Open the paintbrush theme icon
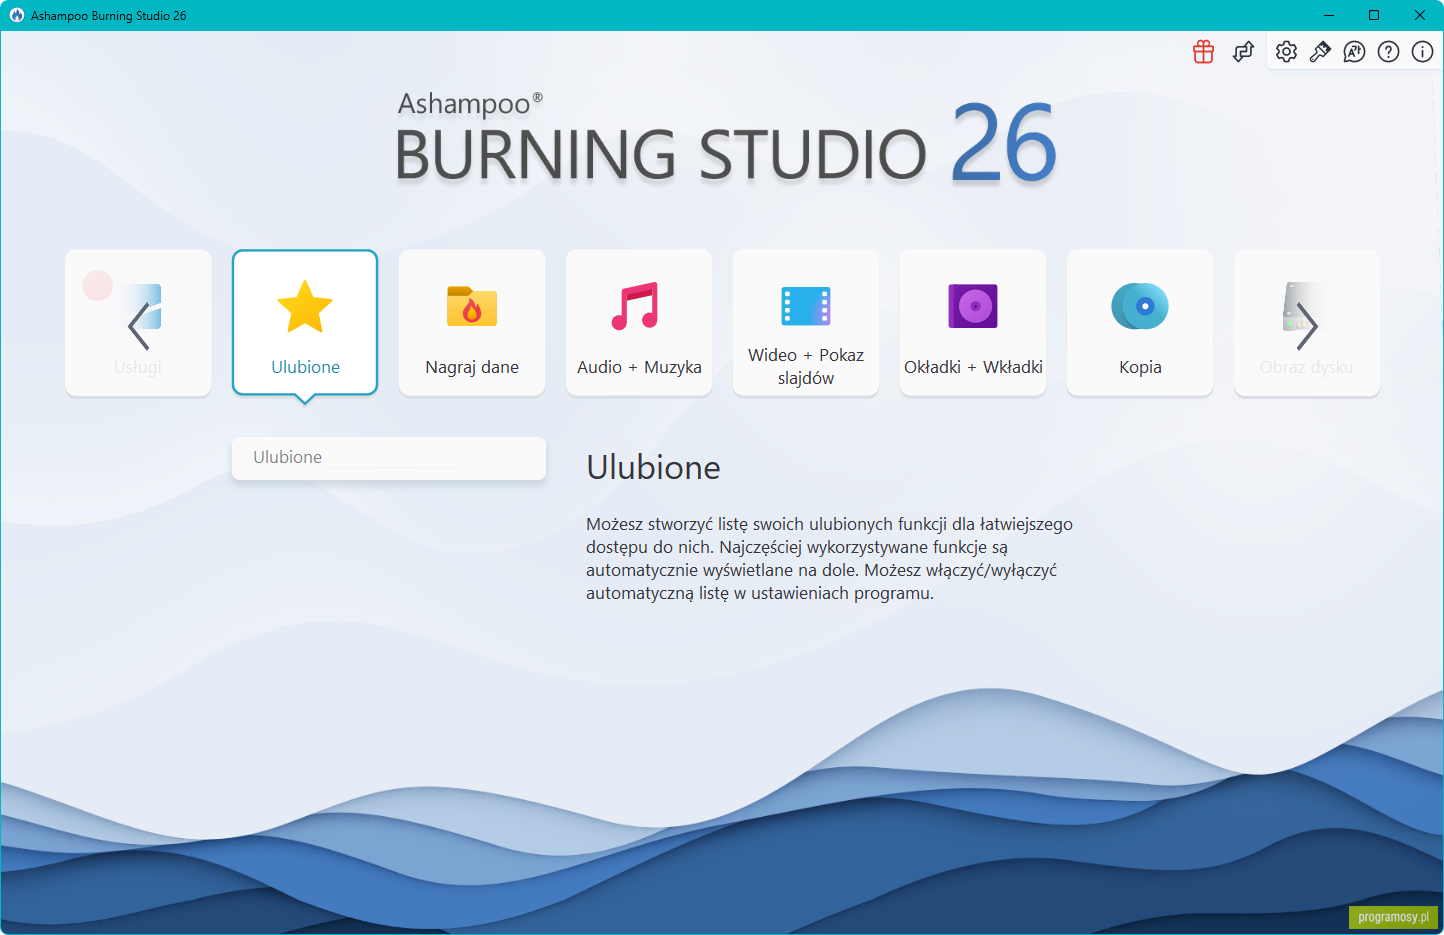 1320,52
